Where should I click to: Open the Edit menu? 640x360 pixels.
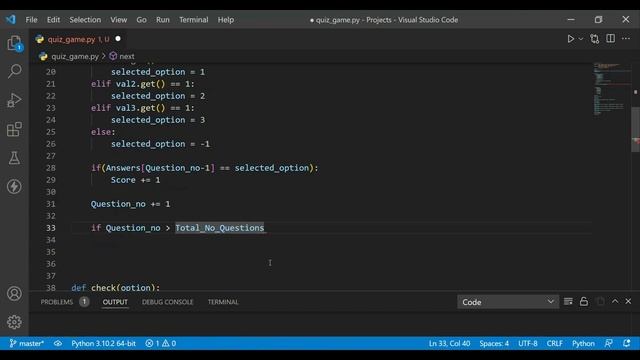coord(53,20)
